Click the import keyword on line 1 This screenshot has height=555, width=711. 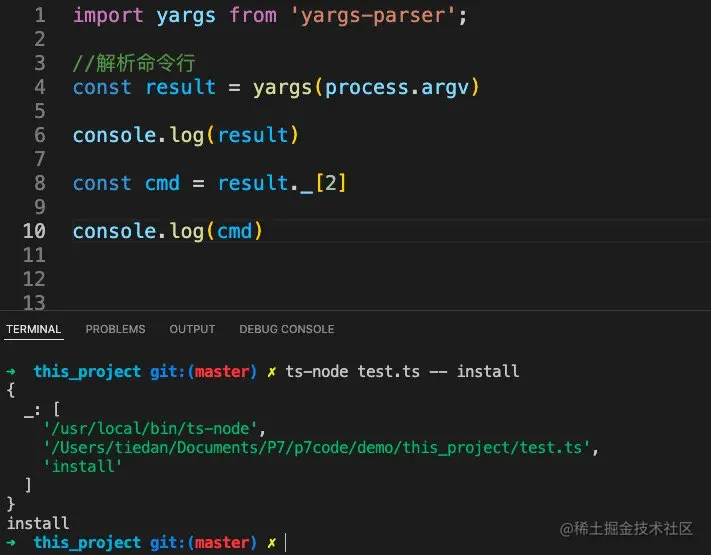click(x=108, y=15)
